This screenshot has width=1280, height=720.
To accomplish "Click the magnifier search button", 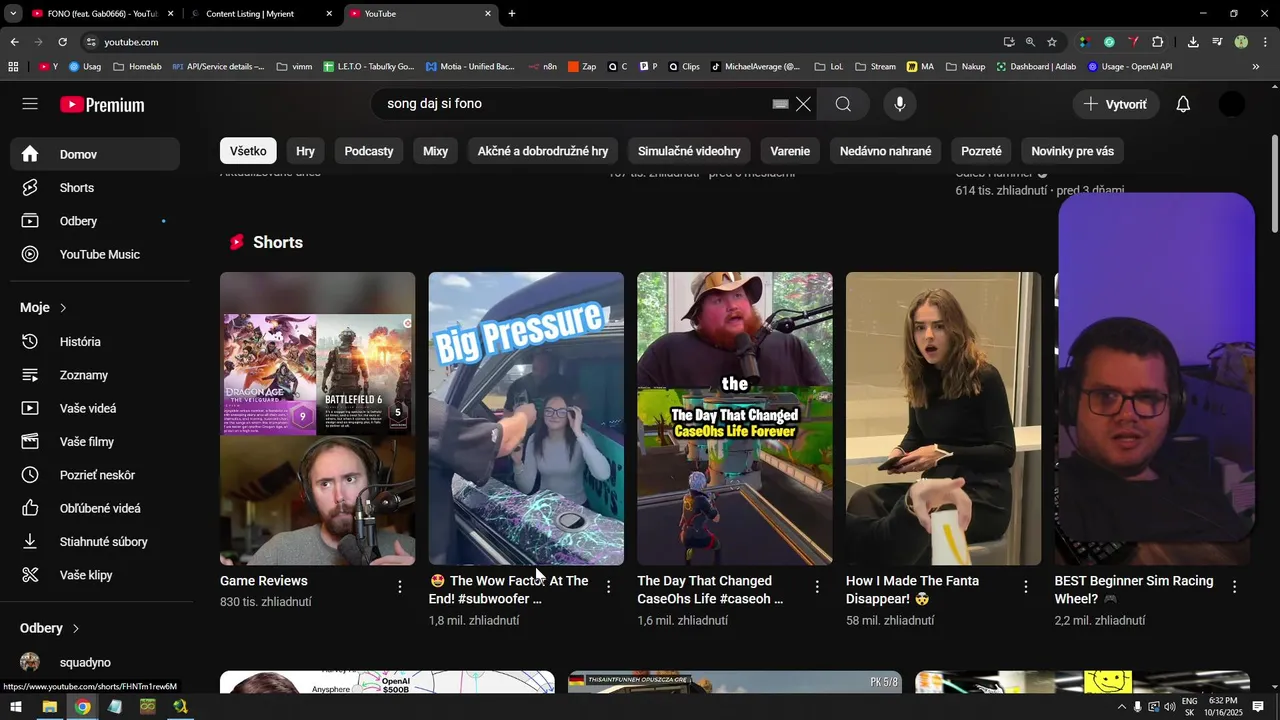I will [x=843, y=104].
